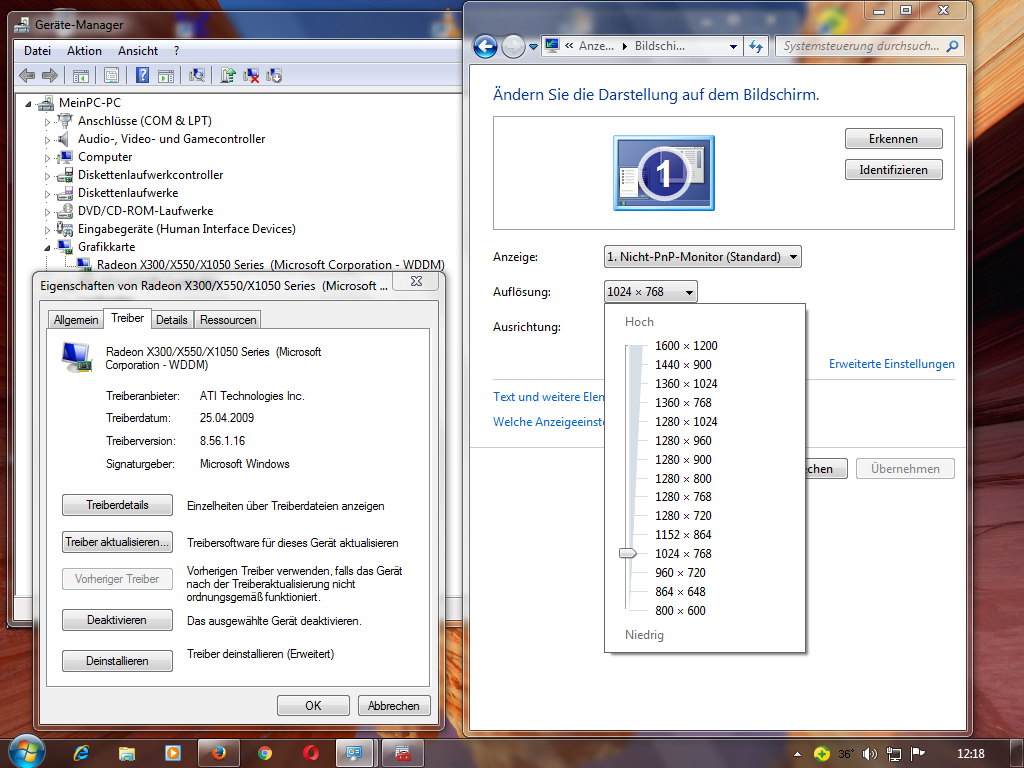This screenshot has width=1024, height=768.
Task: Scan for hardware changes toolbar icon
Action: pyautogui.click(x=197, y=76)
